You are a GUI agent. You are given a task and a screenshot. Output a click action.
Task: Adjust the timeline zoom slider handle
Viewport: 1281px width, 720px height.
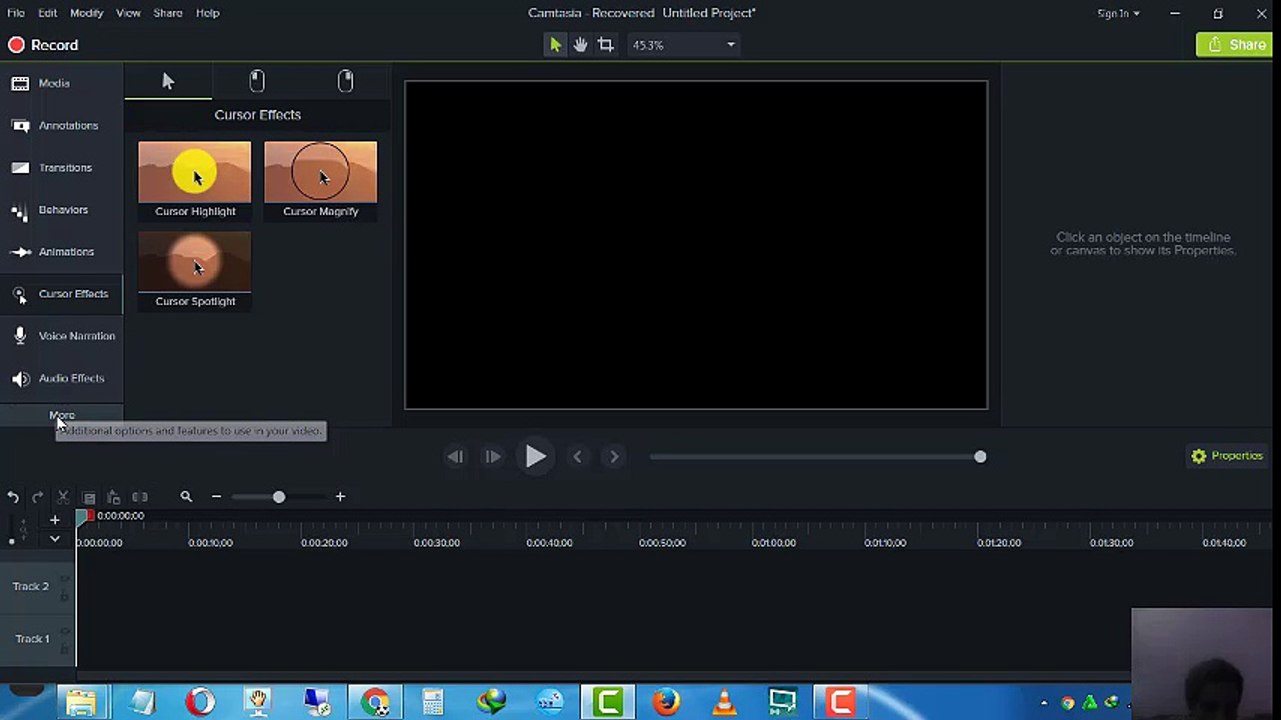point(279,497)
